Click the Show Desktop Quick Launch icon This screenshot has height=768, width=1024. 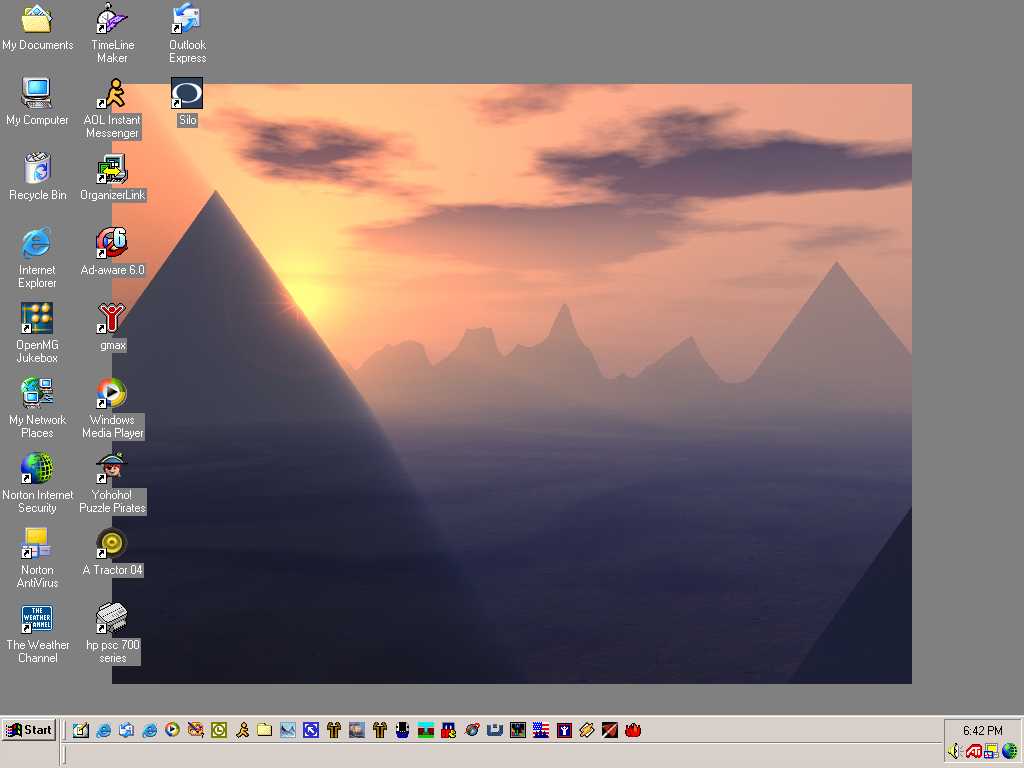point(80,730)
